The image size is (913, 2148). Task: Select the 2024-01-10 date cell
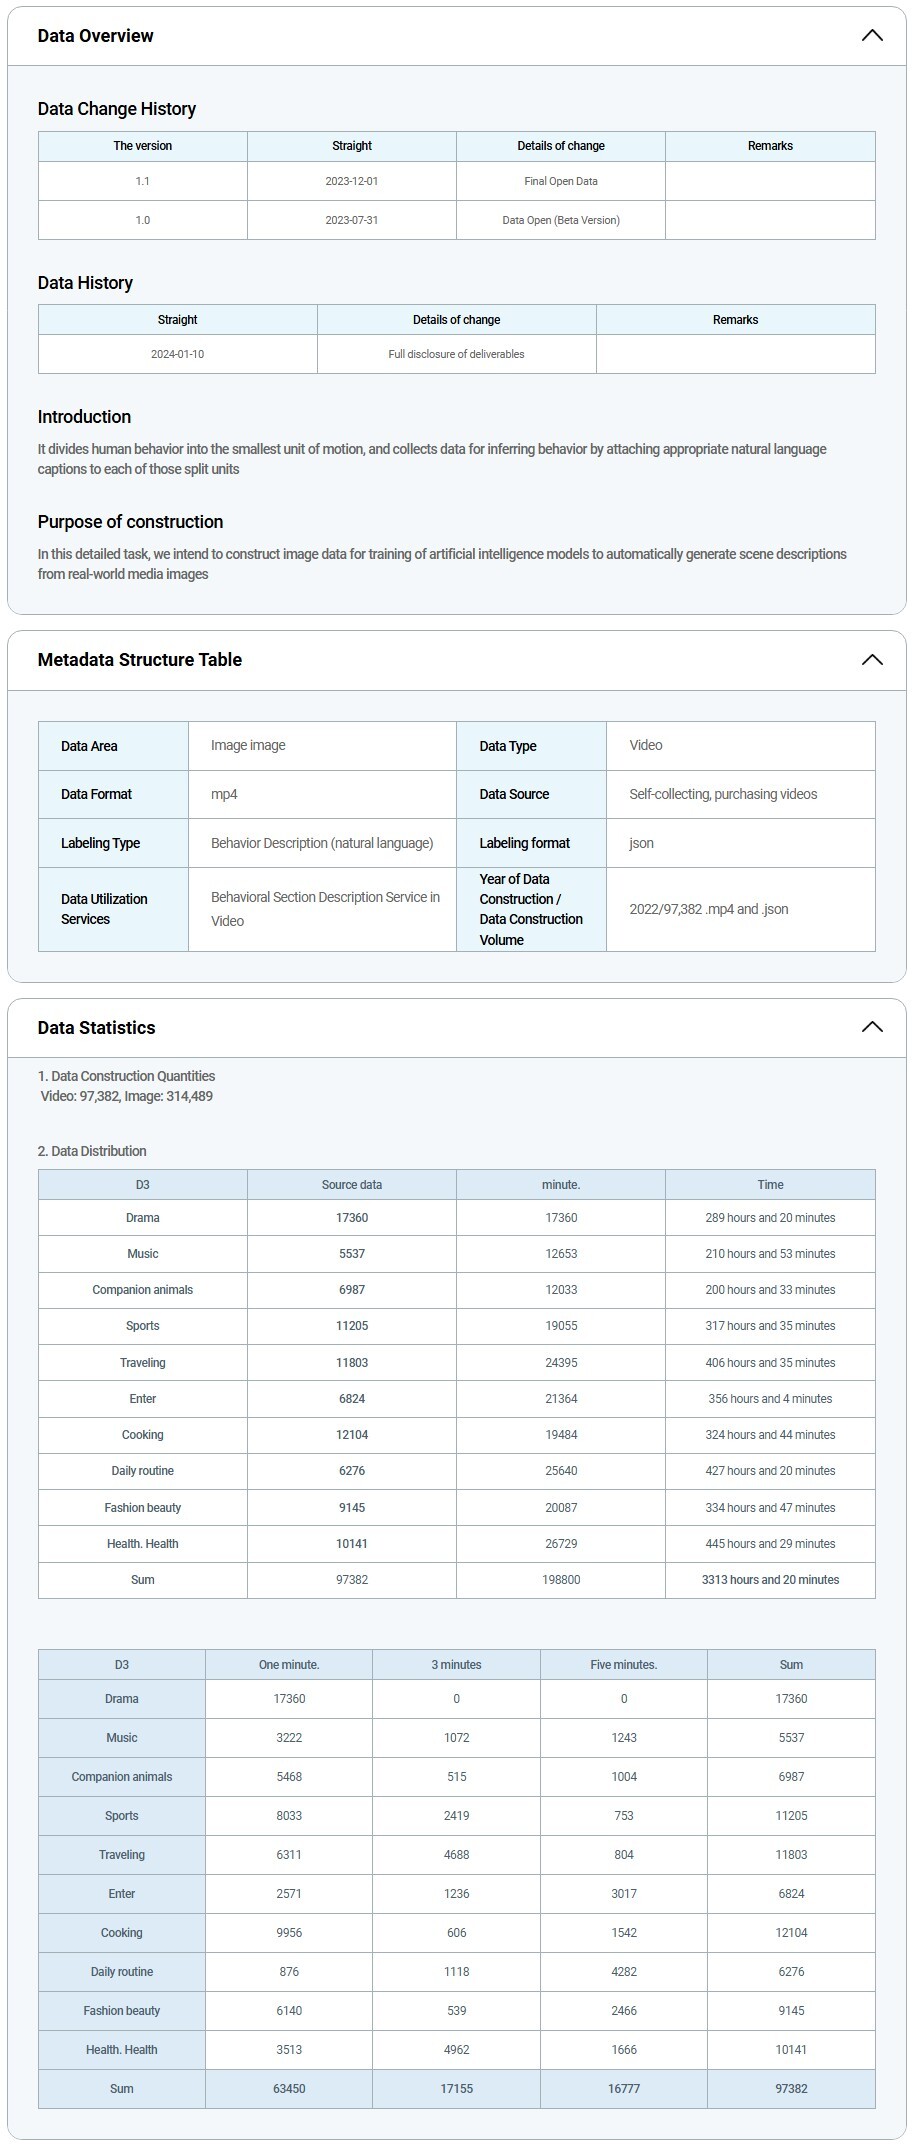(177, 354)
